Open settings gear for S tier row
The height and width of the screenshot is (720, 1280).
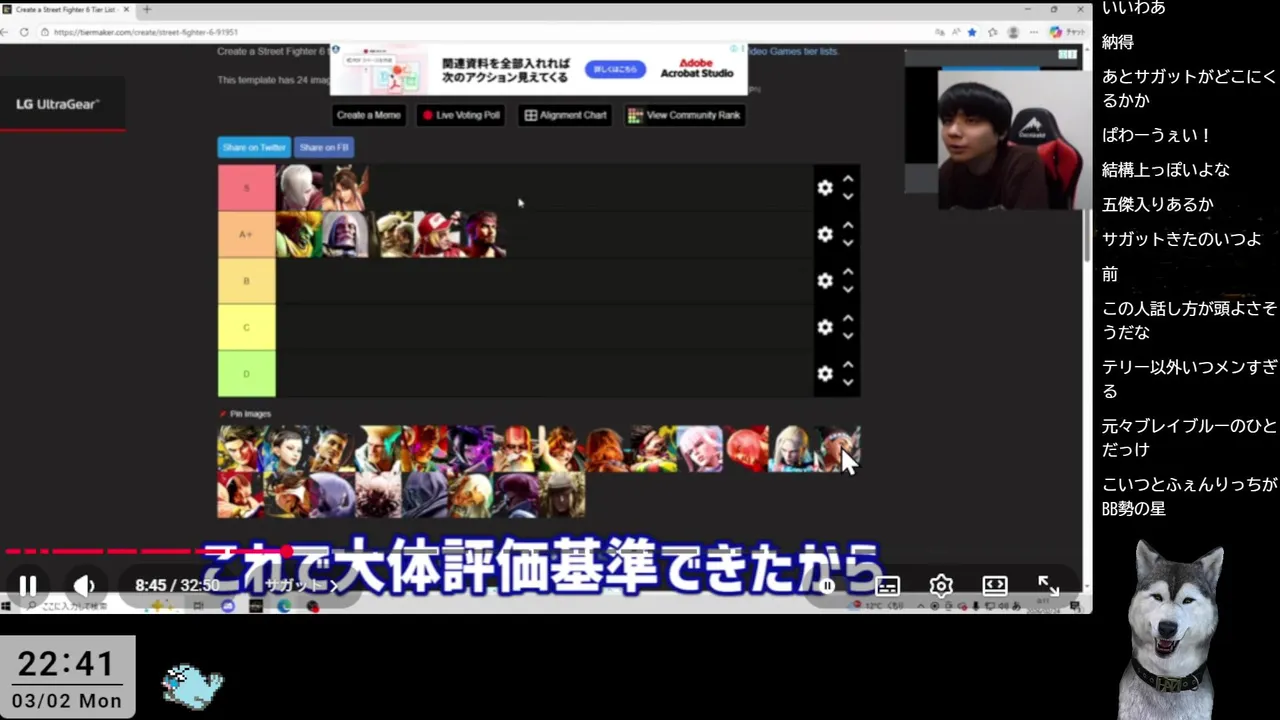coord(825,188)
